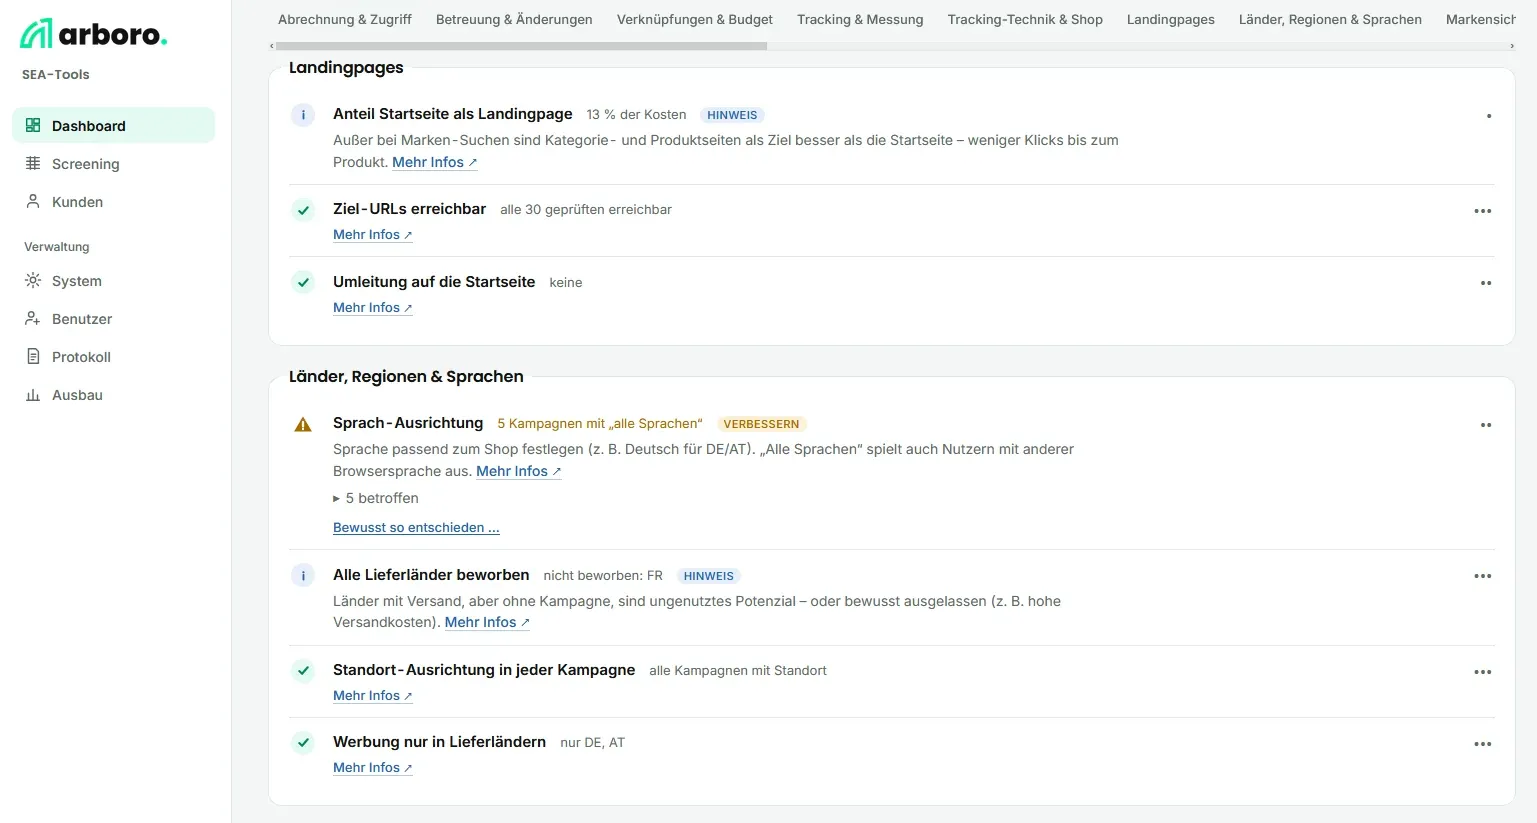
Task: Click the right arrow of the tab scrollbar
Action: tap(1512, 46)
